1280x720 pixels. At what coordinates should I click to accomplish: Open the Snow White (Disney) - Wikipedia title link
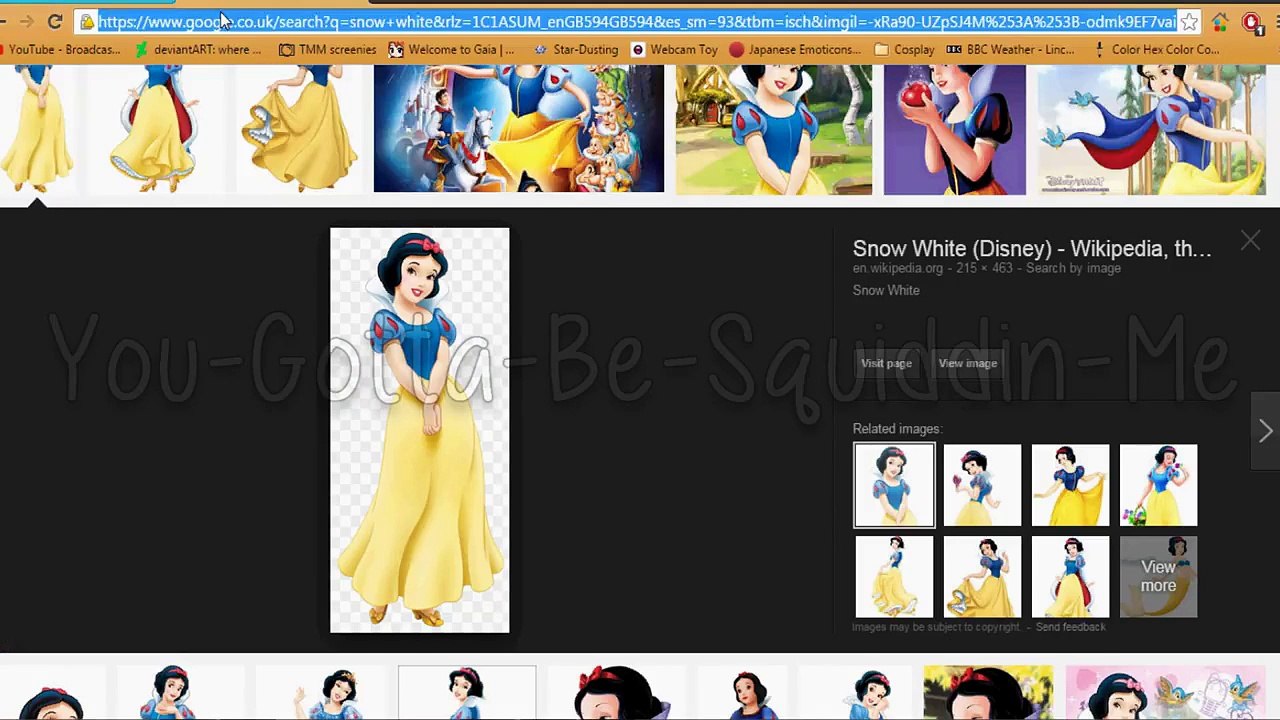tap(1031, 248)
